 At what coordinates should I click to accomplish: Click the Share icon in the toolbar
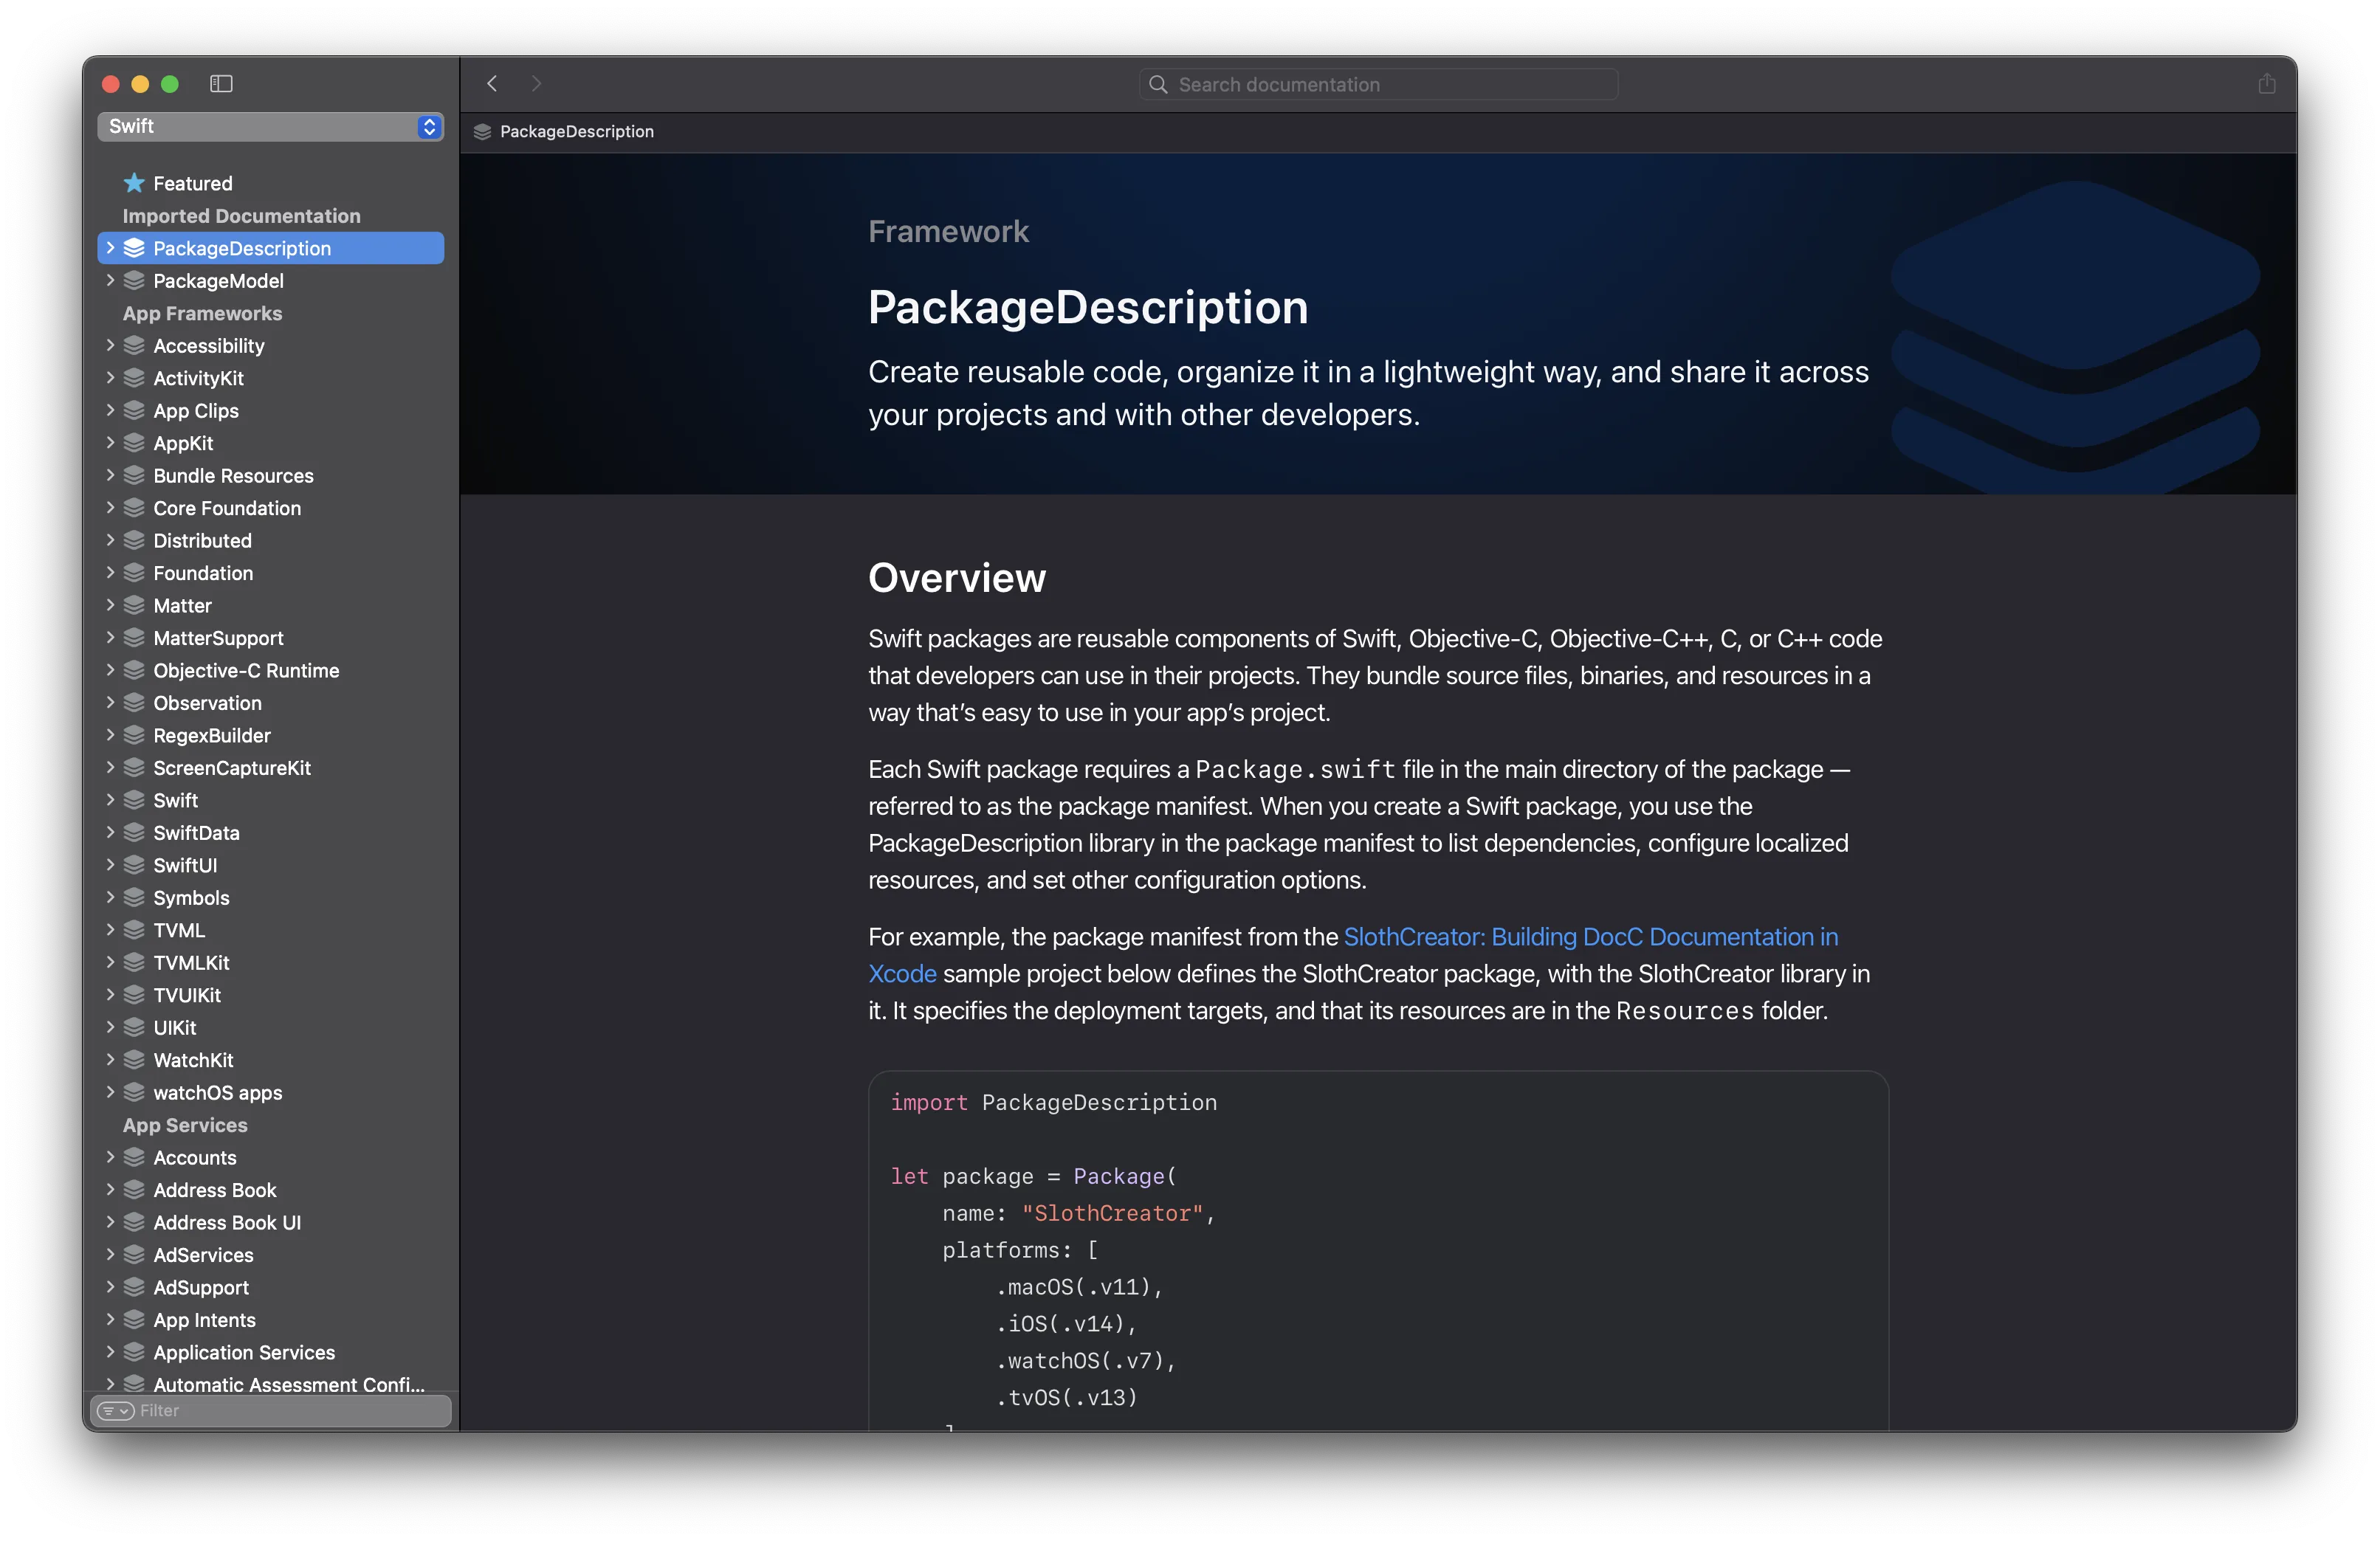click(x=2266, y=84)
